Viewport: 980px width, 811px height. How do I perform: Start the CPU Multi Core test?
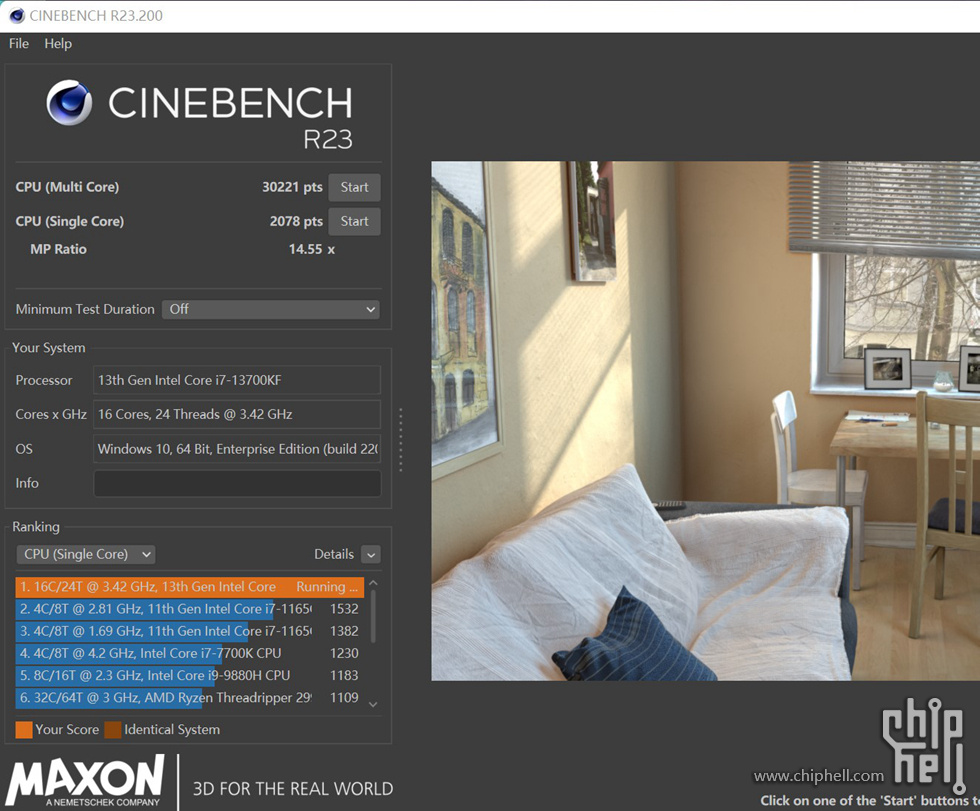(354, 187)
